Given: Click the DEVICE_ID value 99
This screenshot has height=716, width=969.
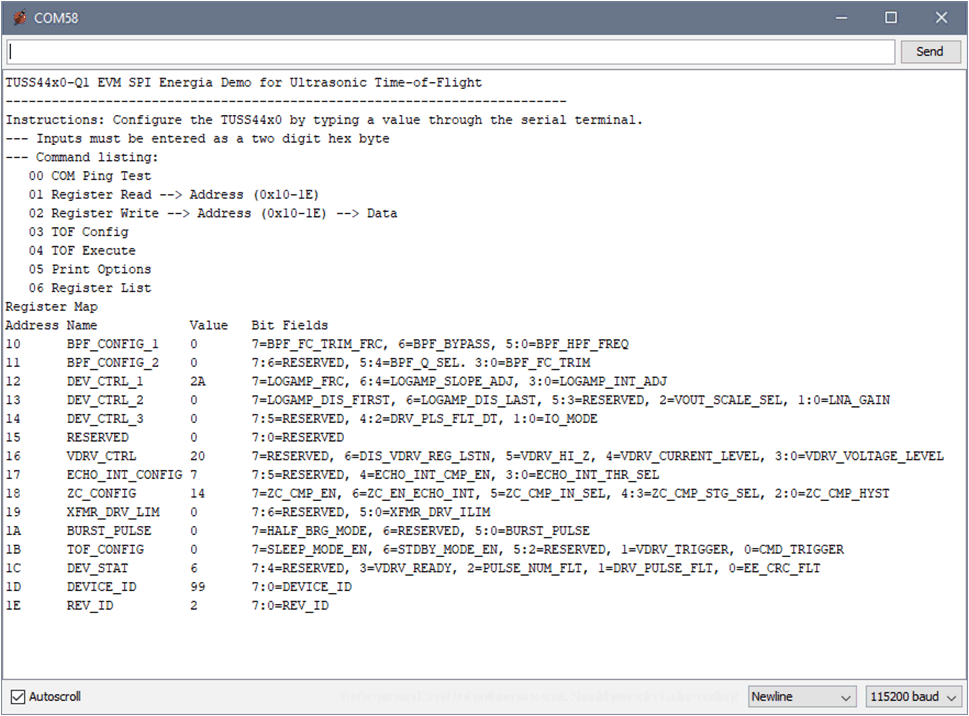Looking at the screenshot, I should pyautogui.click(x=197, y=587).
